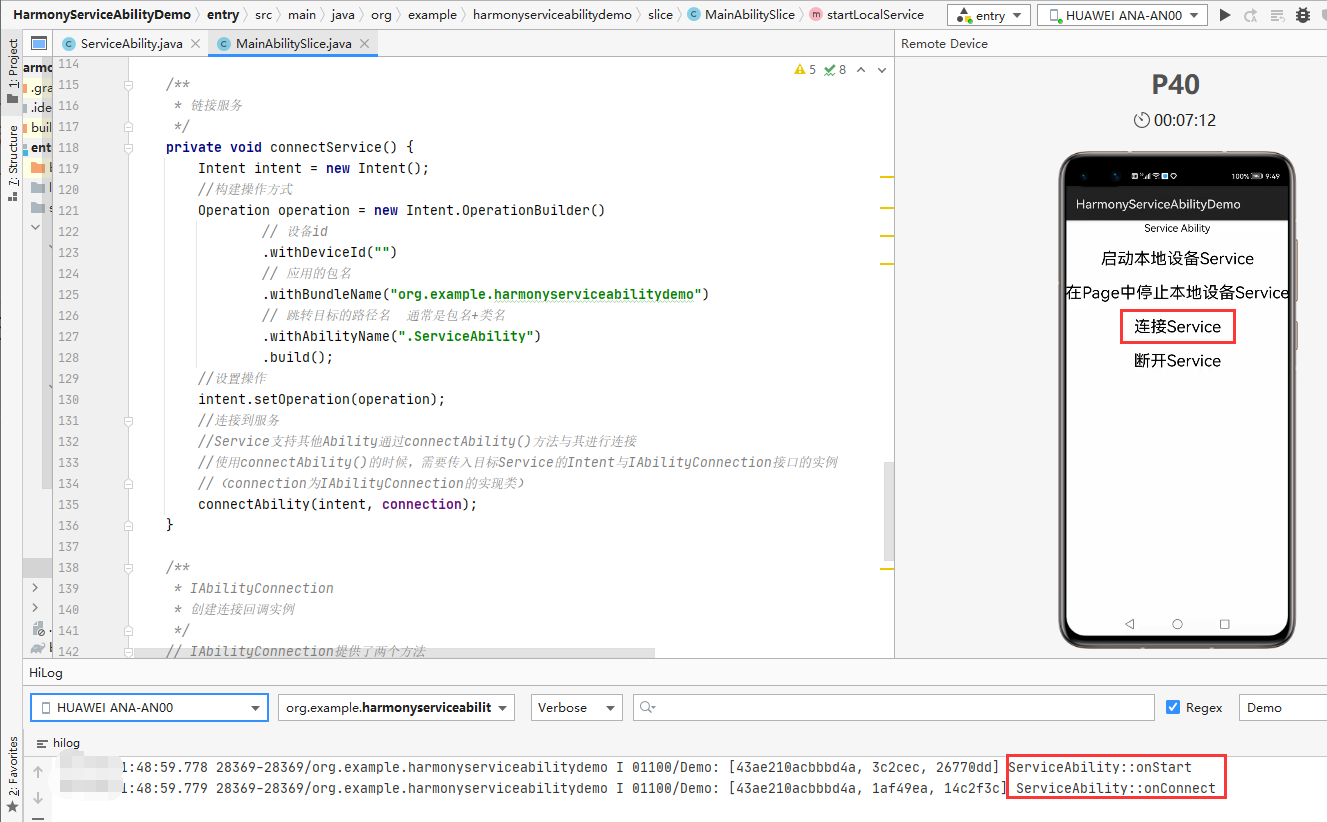Click the withAbilityName(".ServiceAbility") line
1327x822 pixels.
401,336
